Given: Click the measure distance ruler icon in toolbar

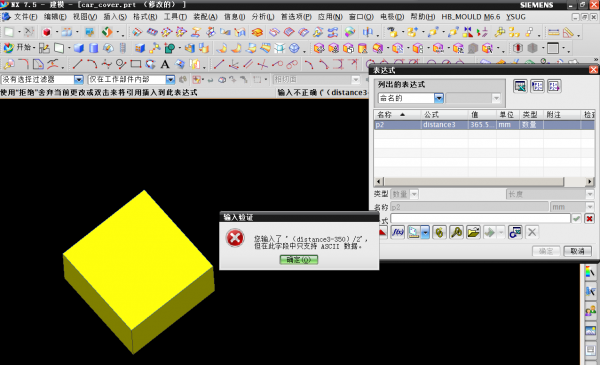Looking at the screenshot, I should tap(554, 32).
